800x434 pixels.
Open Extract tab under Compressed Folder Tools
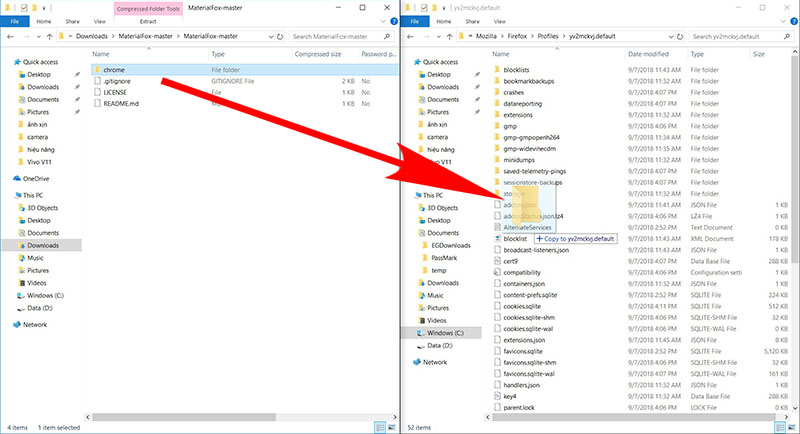click(148, 21)
